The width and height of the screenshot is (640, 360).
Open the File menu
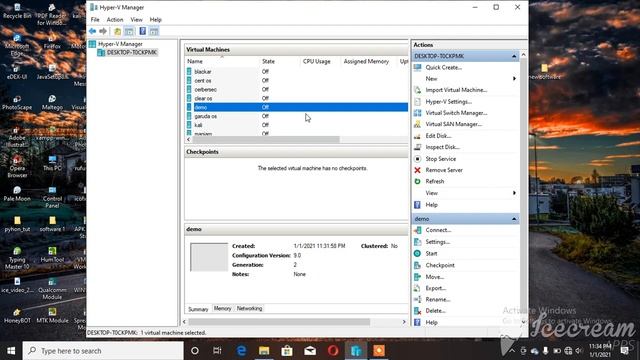tap(95, 20)
